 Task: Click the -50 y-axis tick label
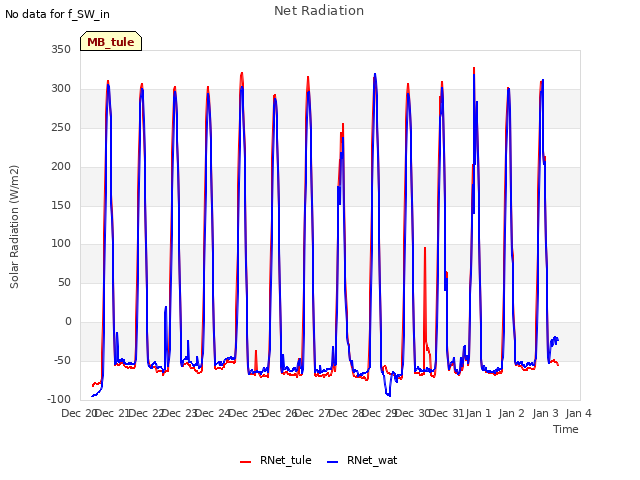click(62, 360)
